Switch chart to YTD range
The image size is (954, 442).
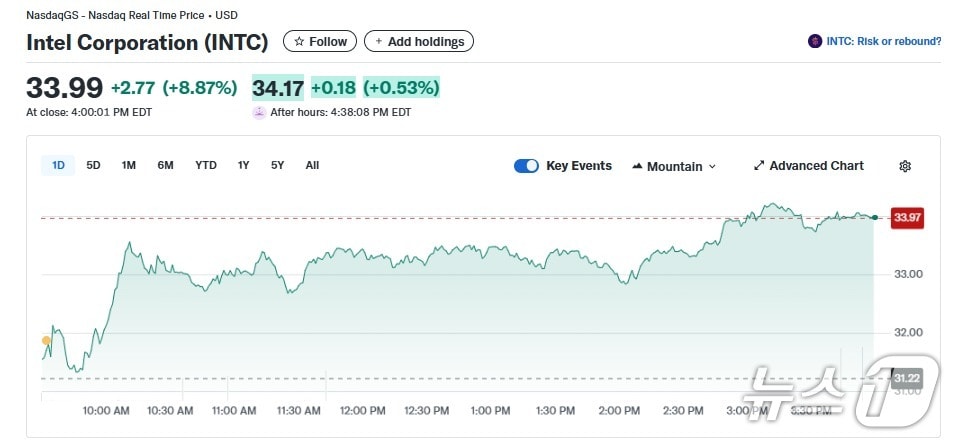click(x=206, y=165)
